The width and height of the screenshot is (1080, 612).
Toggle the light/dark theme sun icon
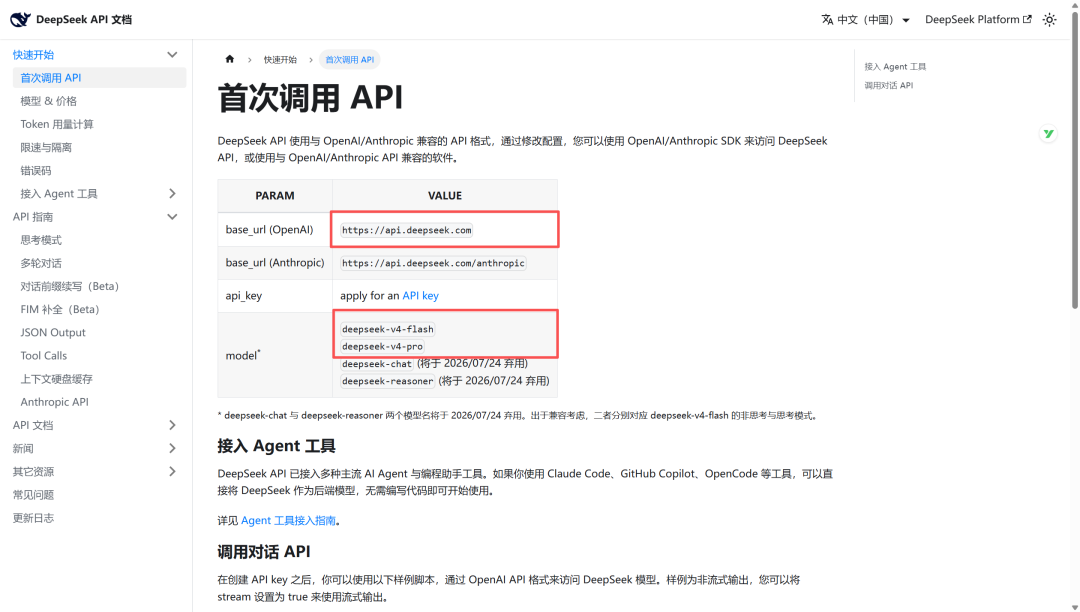point(1049,20)
